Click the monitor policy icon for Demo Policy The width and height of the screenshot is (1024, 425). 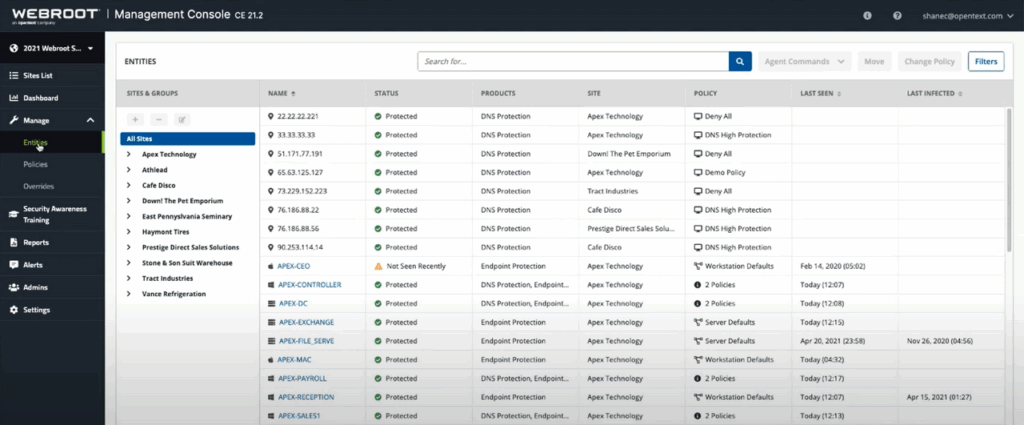[x=698, y=172]
